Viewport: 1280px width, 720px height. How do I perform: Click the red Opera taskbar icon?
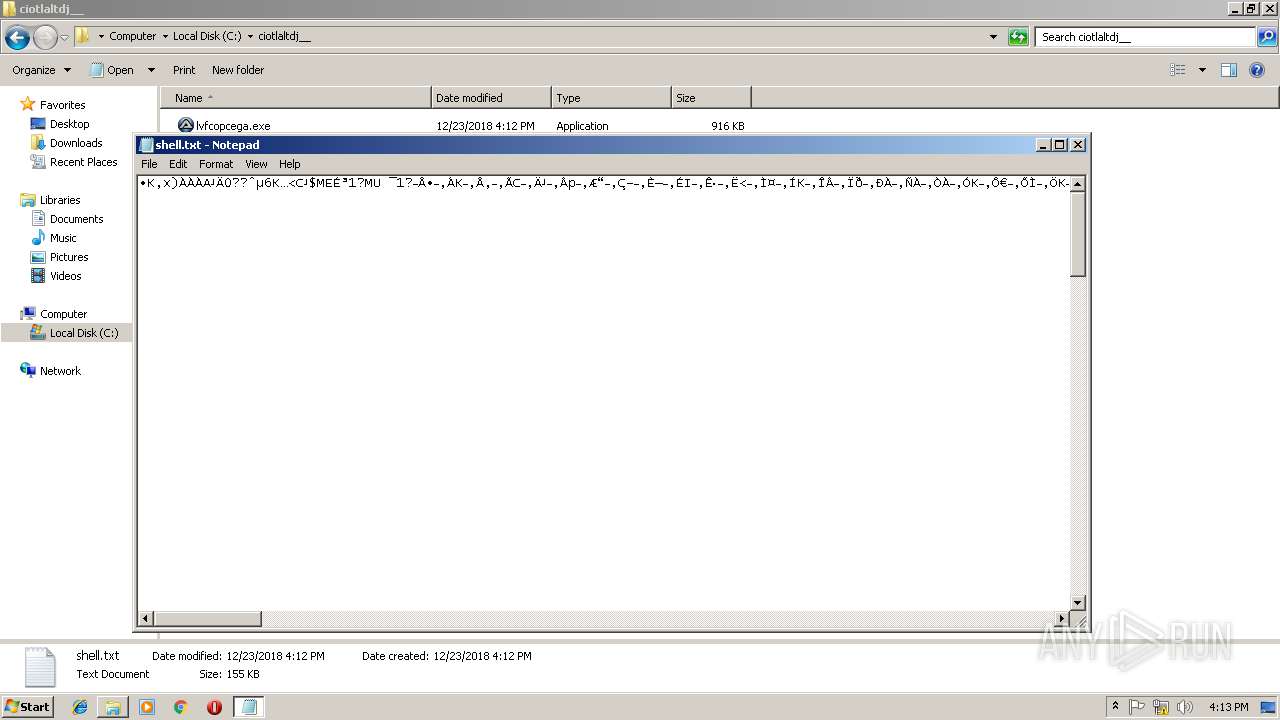point(214,707)
